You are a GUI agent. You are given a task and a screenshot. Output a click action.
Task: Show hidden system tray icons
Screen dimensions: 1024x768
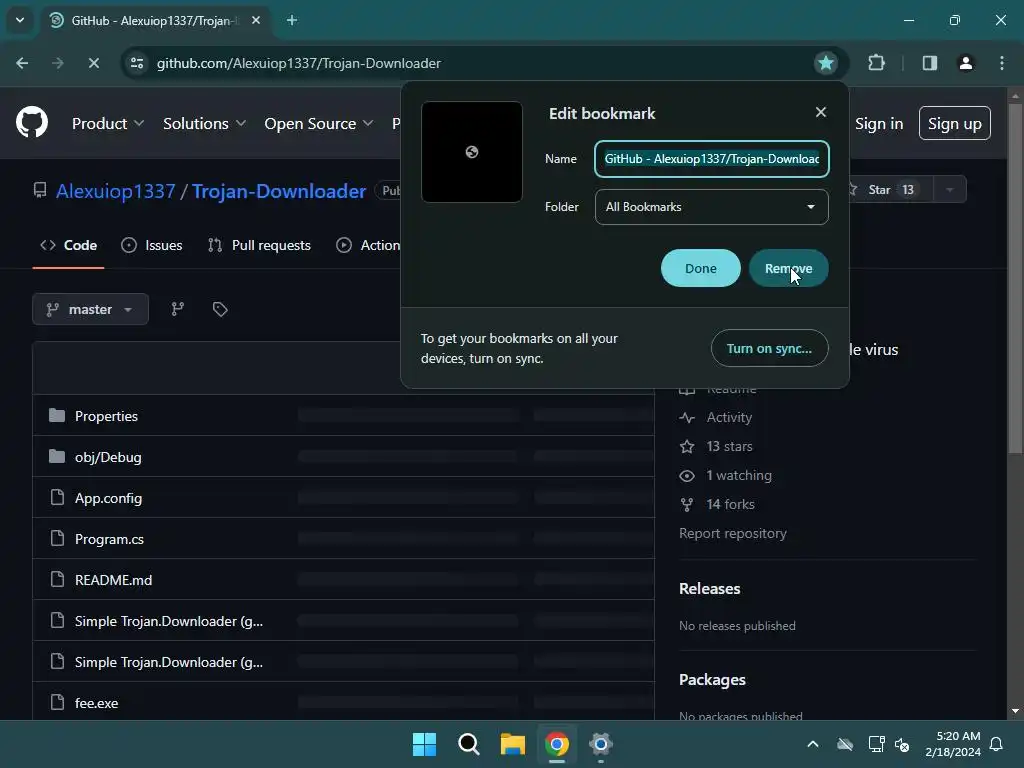point(812,744)
